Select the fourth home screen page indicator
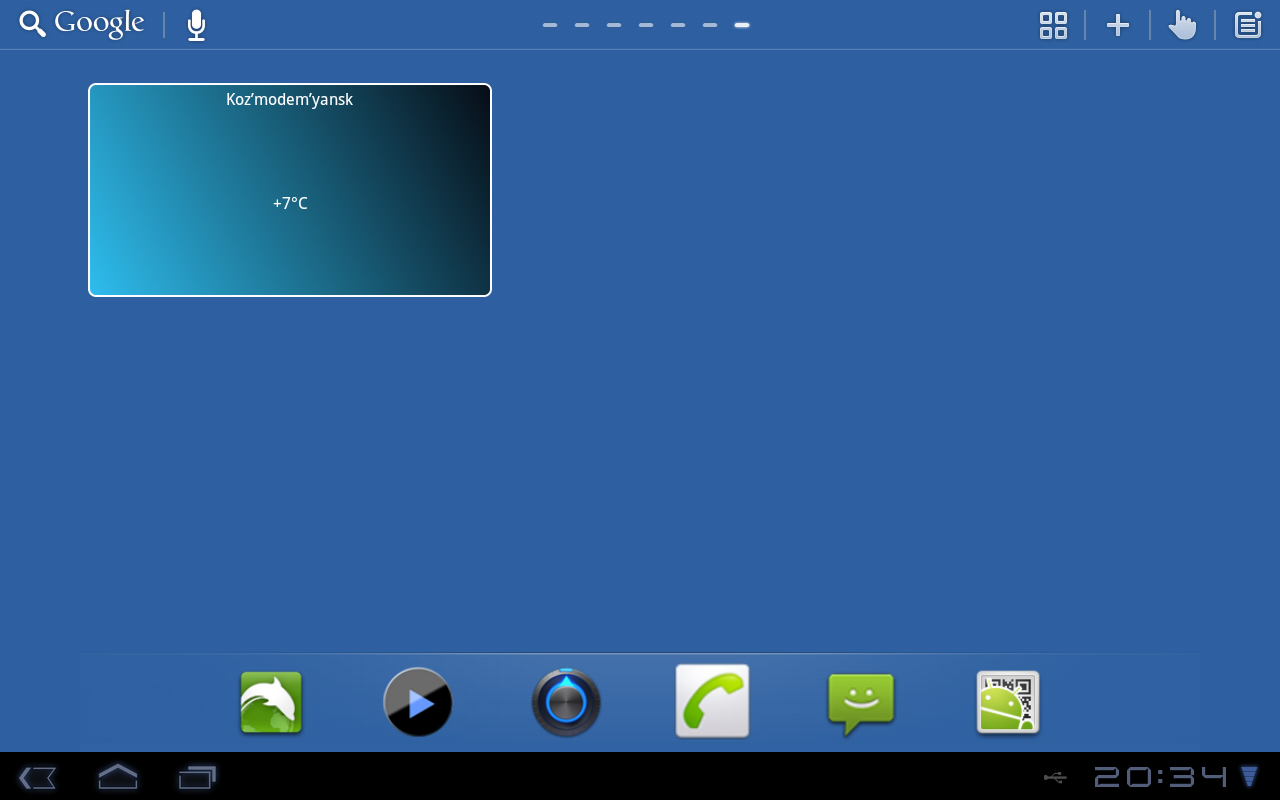 tap(646, 25)
